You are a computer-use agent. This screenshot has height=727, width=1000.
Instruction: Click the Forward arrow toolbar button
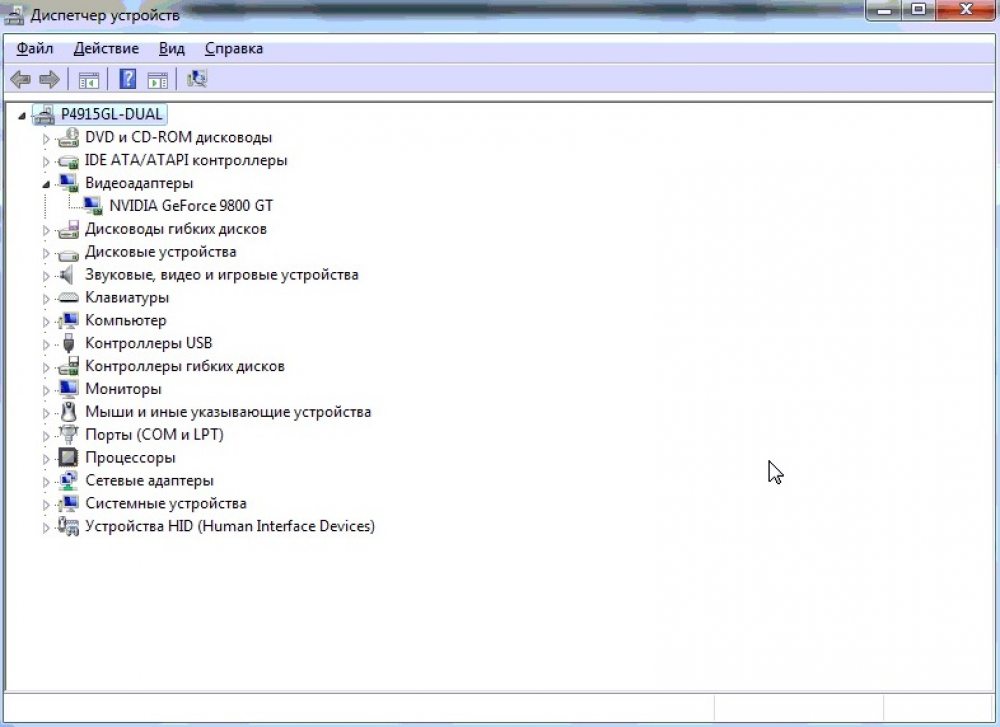pos(49,80)
